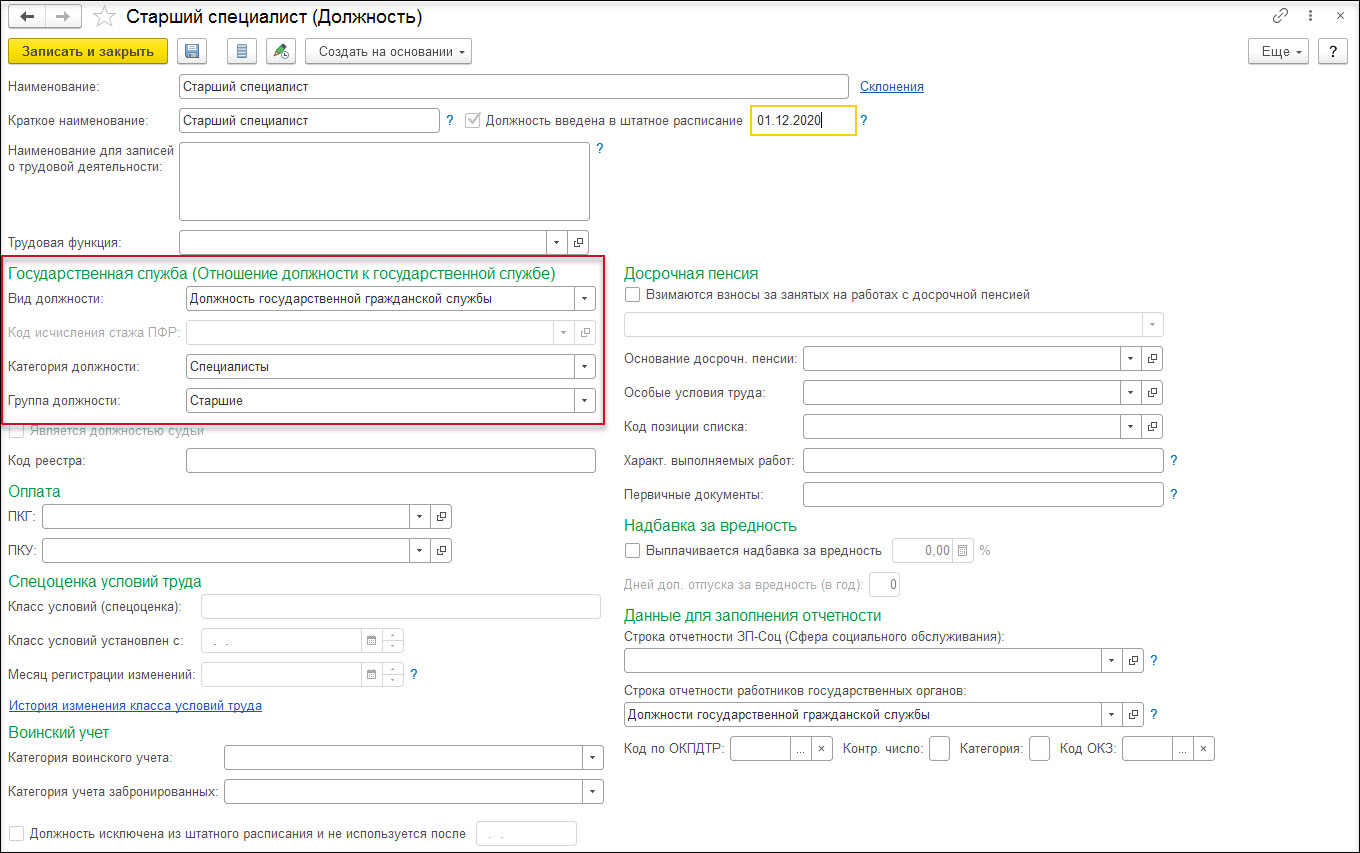Show hint for Первичные документы field
This screenshot has height=853, width=1360.
point(1174,494)
